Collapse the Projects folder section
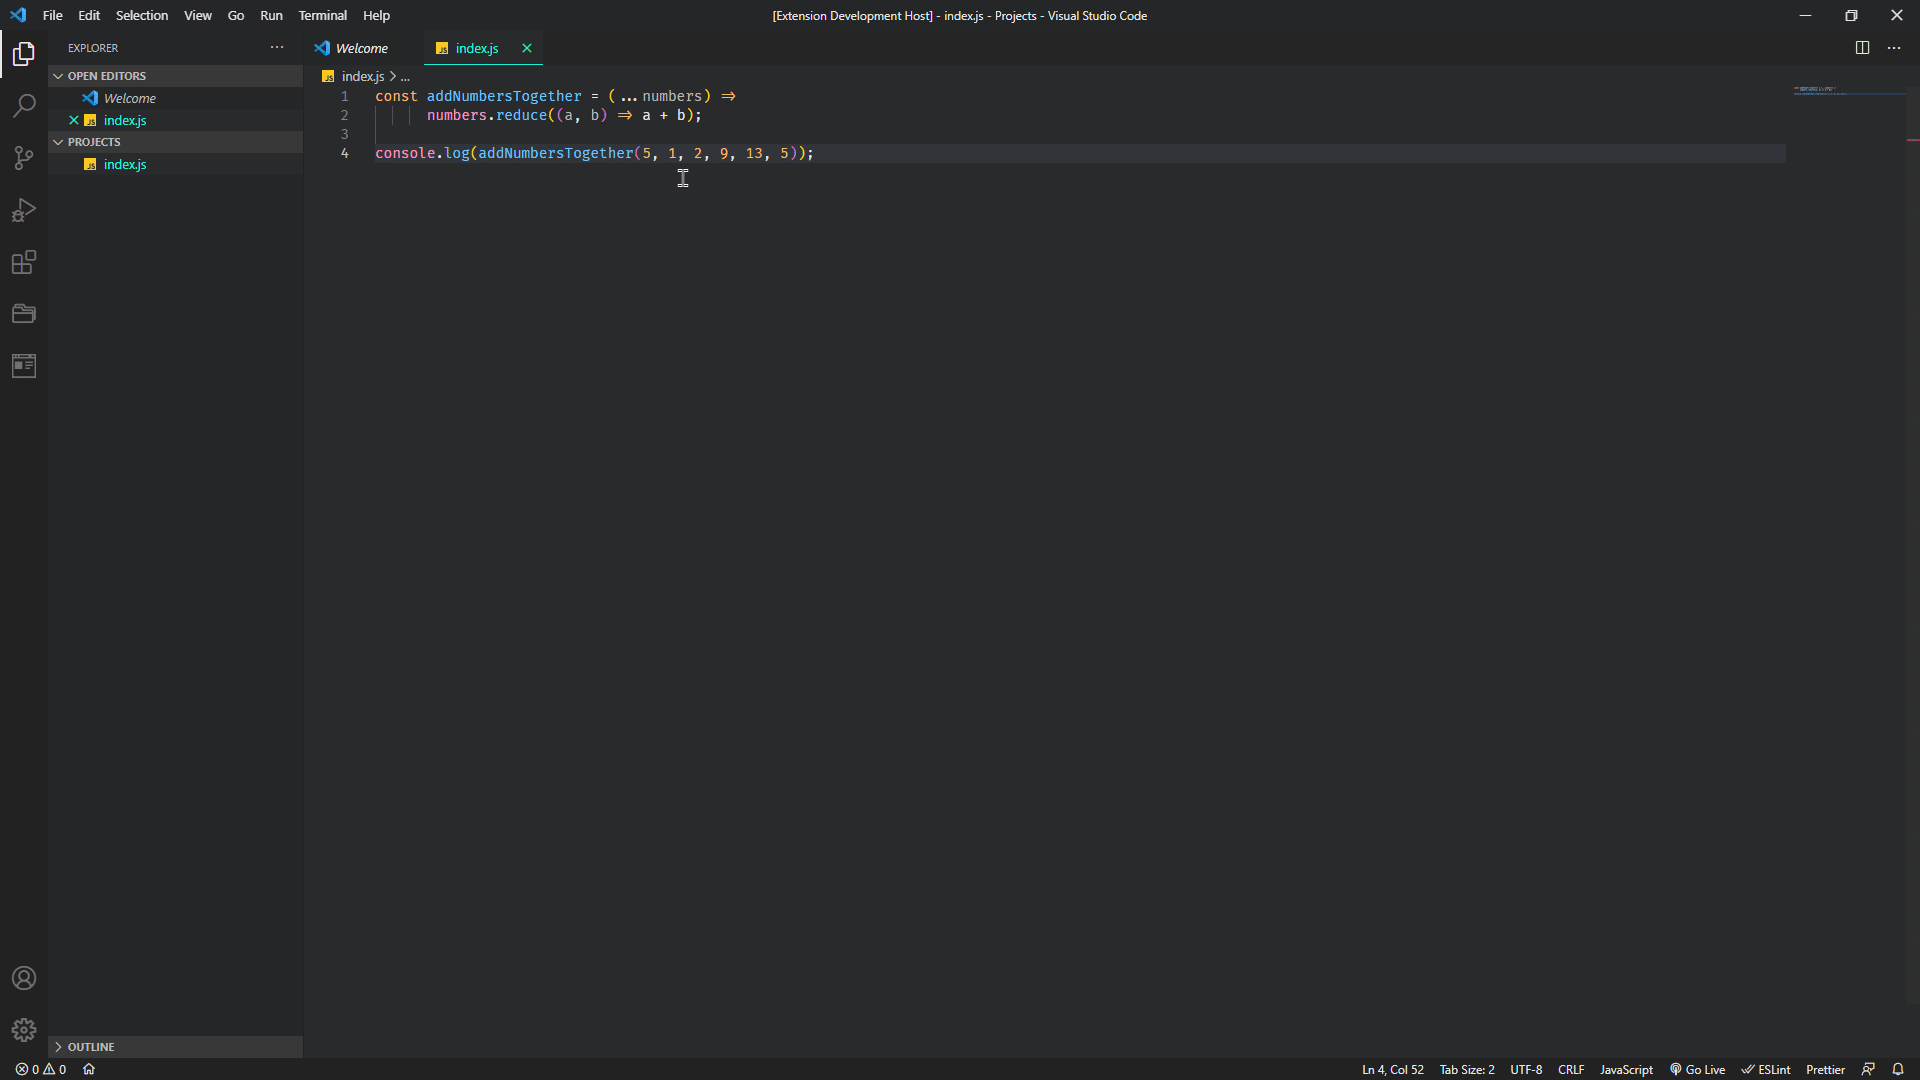The width and height of the screenshot is (1920, 1080). [94, 142]
